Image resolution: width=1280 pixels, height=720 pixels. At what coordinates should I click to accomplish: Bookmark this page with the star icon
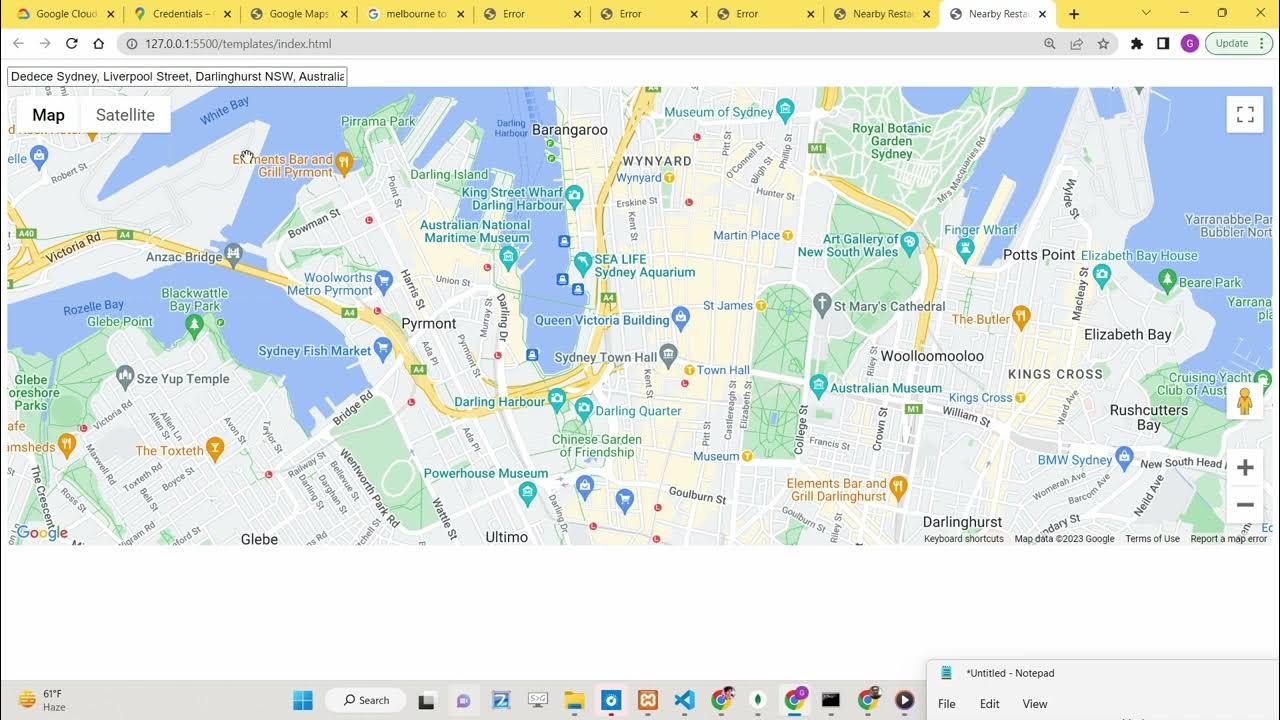(1103, 44)
